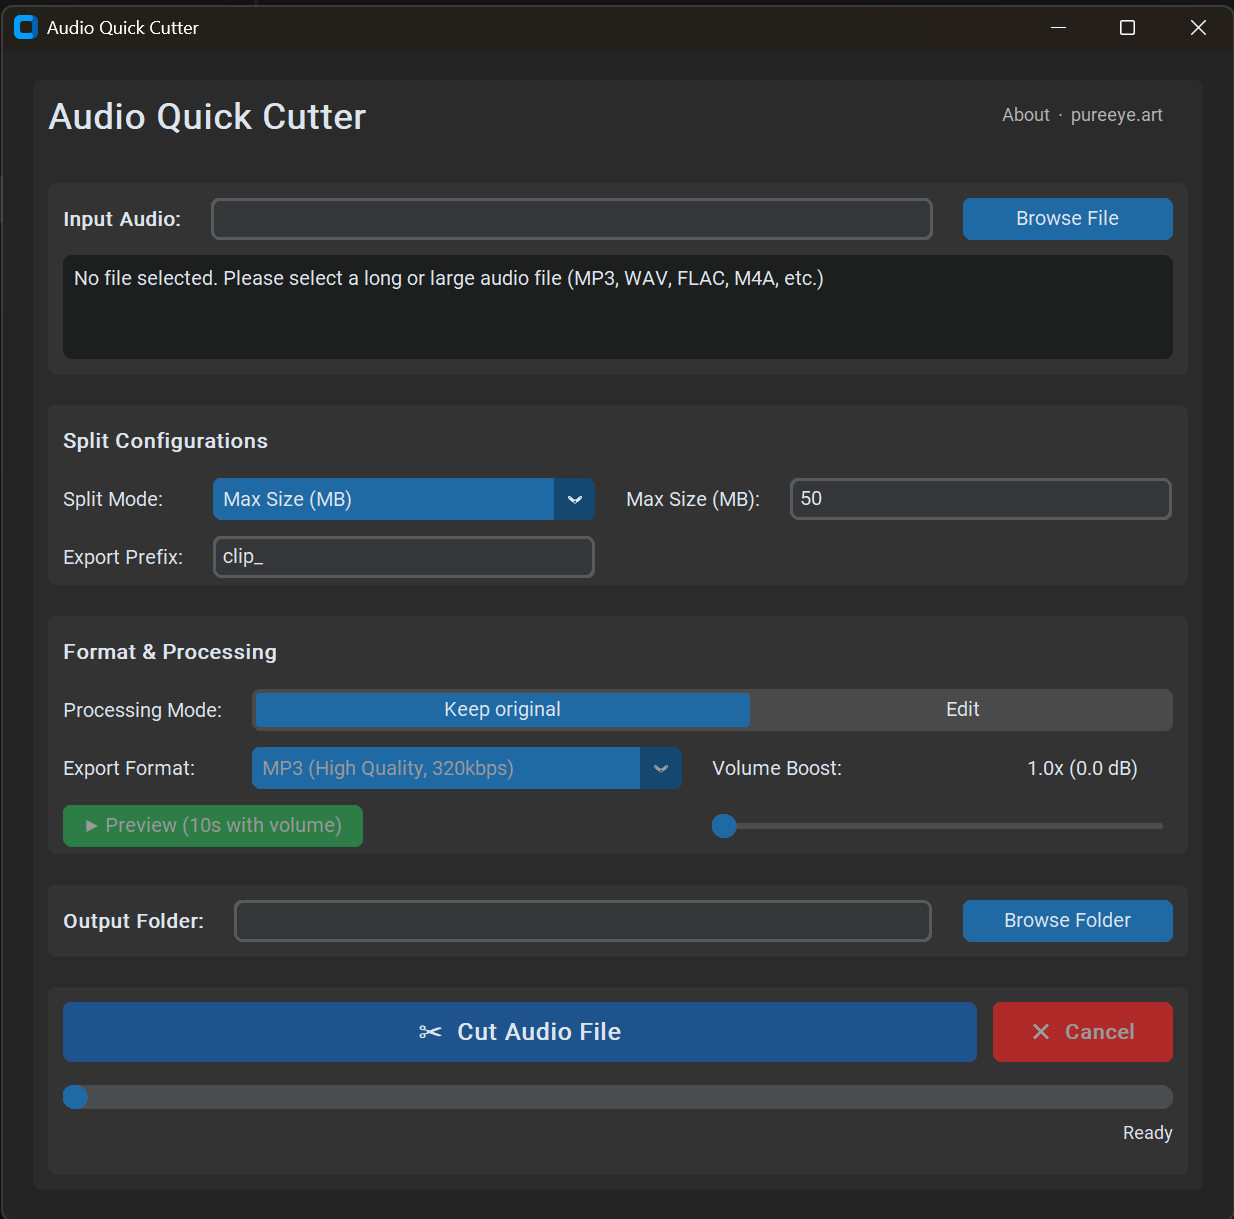The height and width of the screenshot is (1219, 1234).
Task: Click the 'Export Format:' label
Action: 129,768
